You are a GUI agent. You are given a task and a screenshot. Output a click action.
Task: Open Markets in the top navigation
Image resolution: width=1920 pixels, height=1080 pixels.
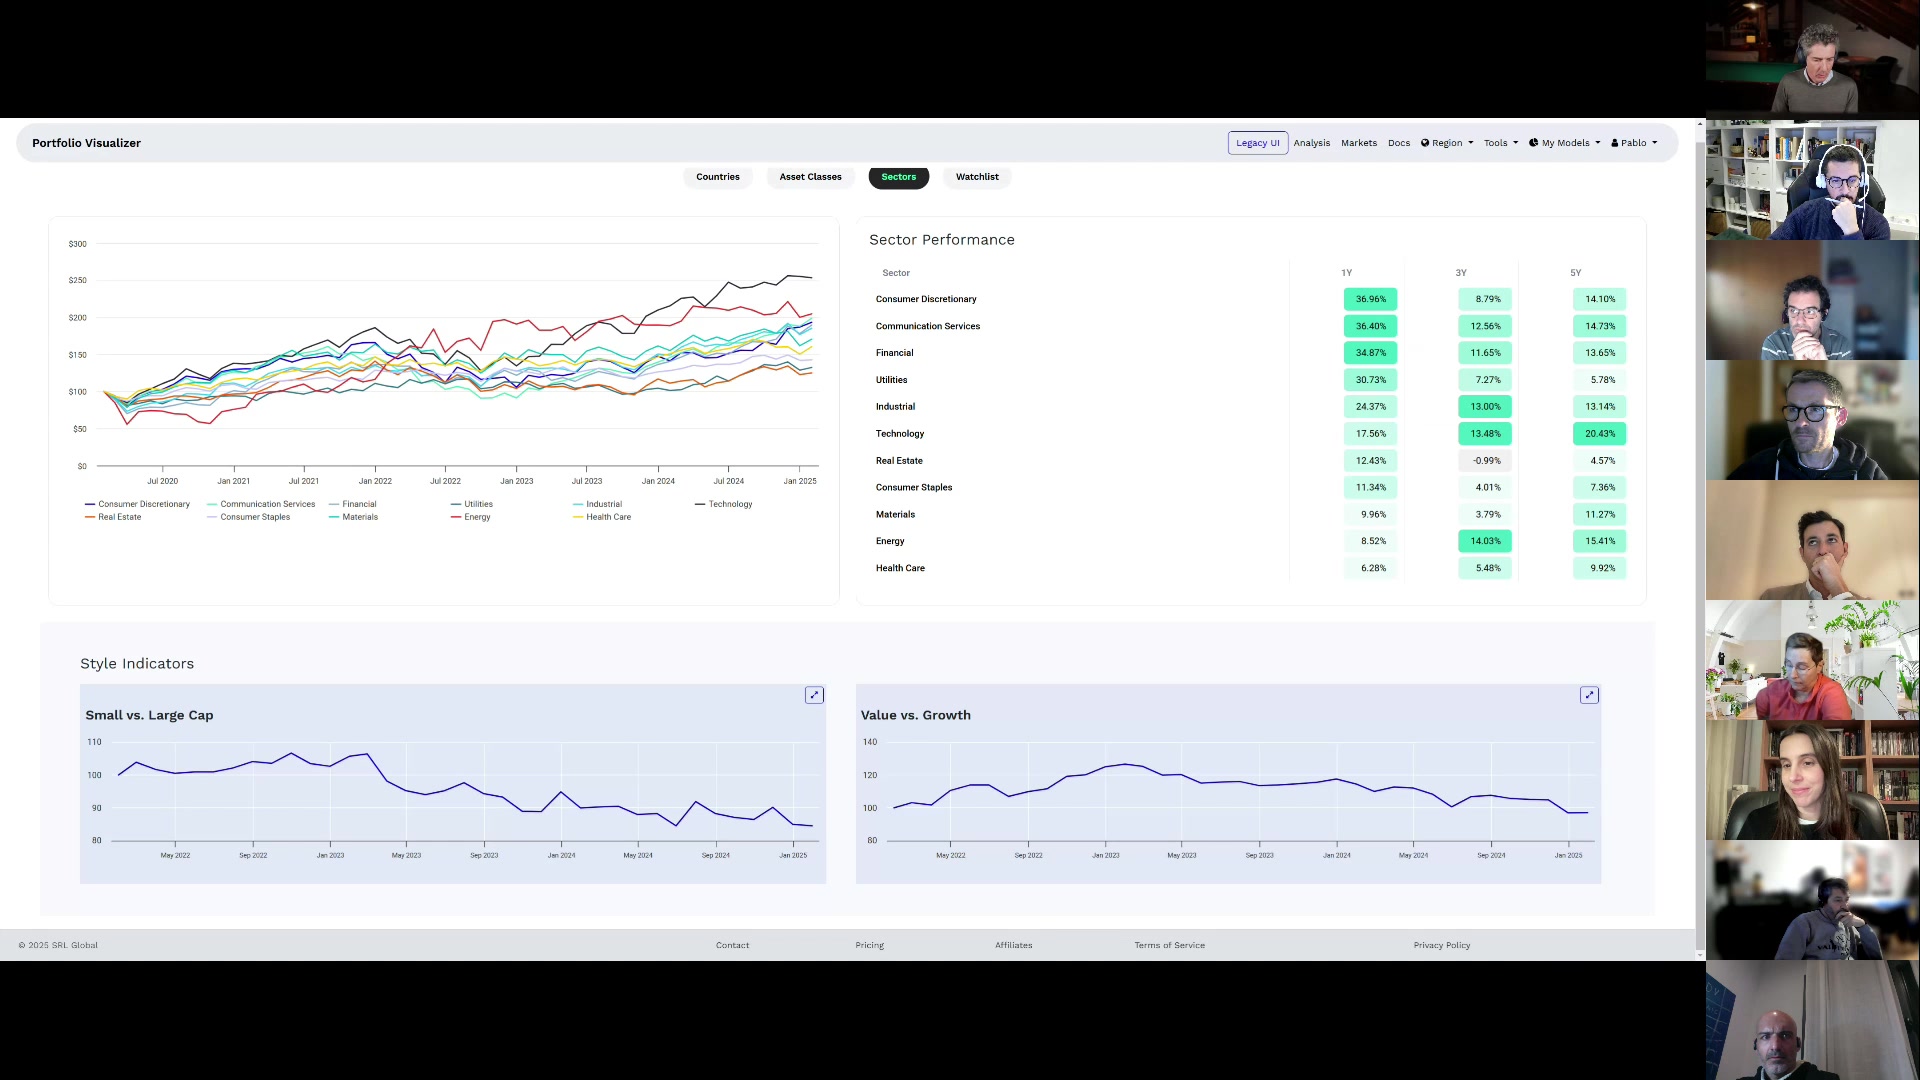[x=1358, y=143]
